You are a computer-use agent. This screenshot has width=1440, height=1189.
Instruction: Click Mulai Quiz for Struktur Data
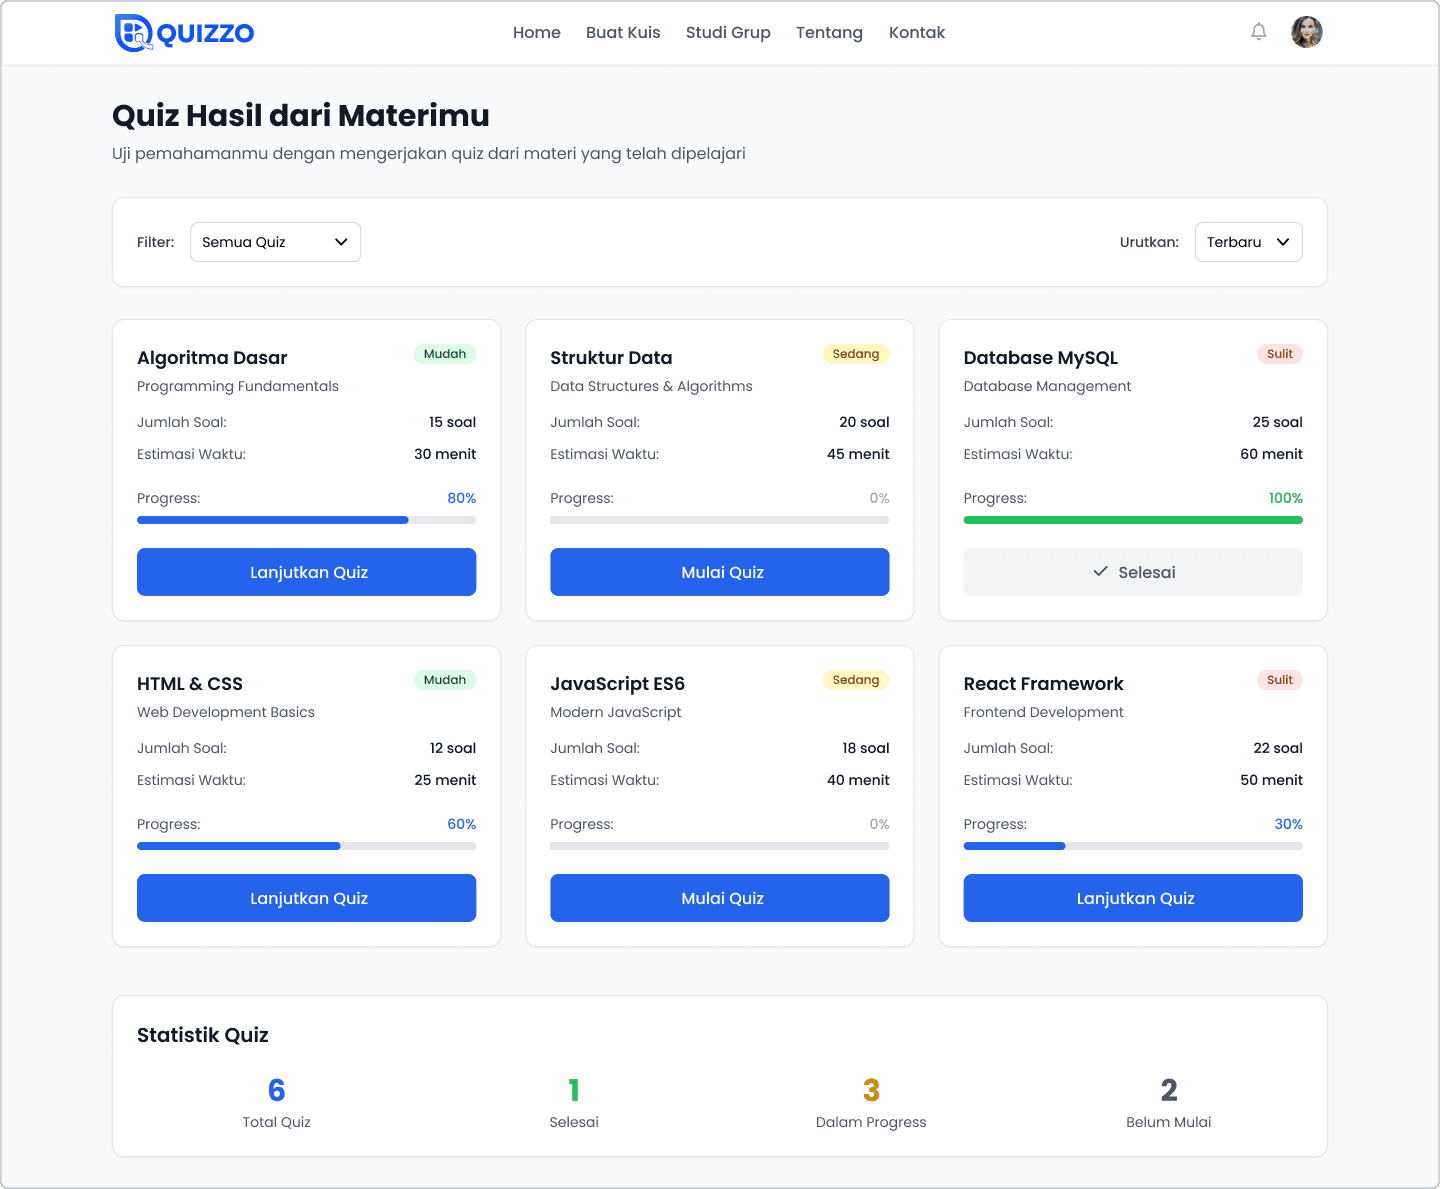tap(720, 572)
